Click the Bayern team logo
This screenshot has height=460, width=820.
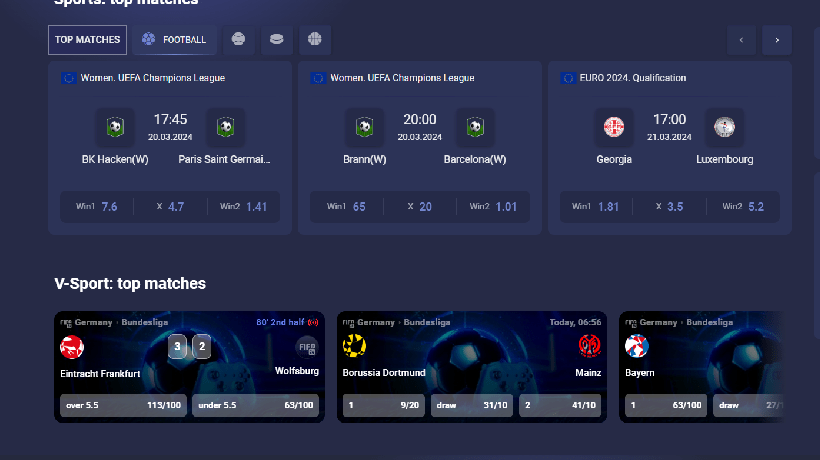(636, 346)
